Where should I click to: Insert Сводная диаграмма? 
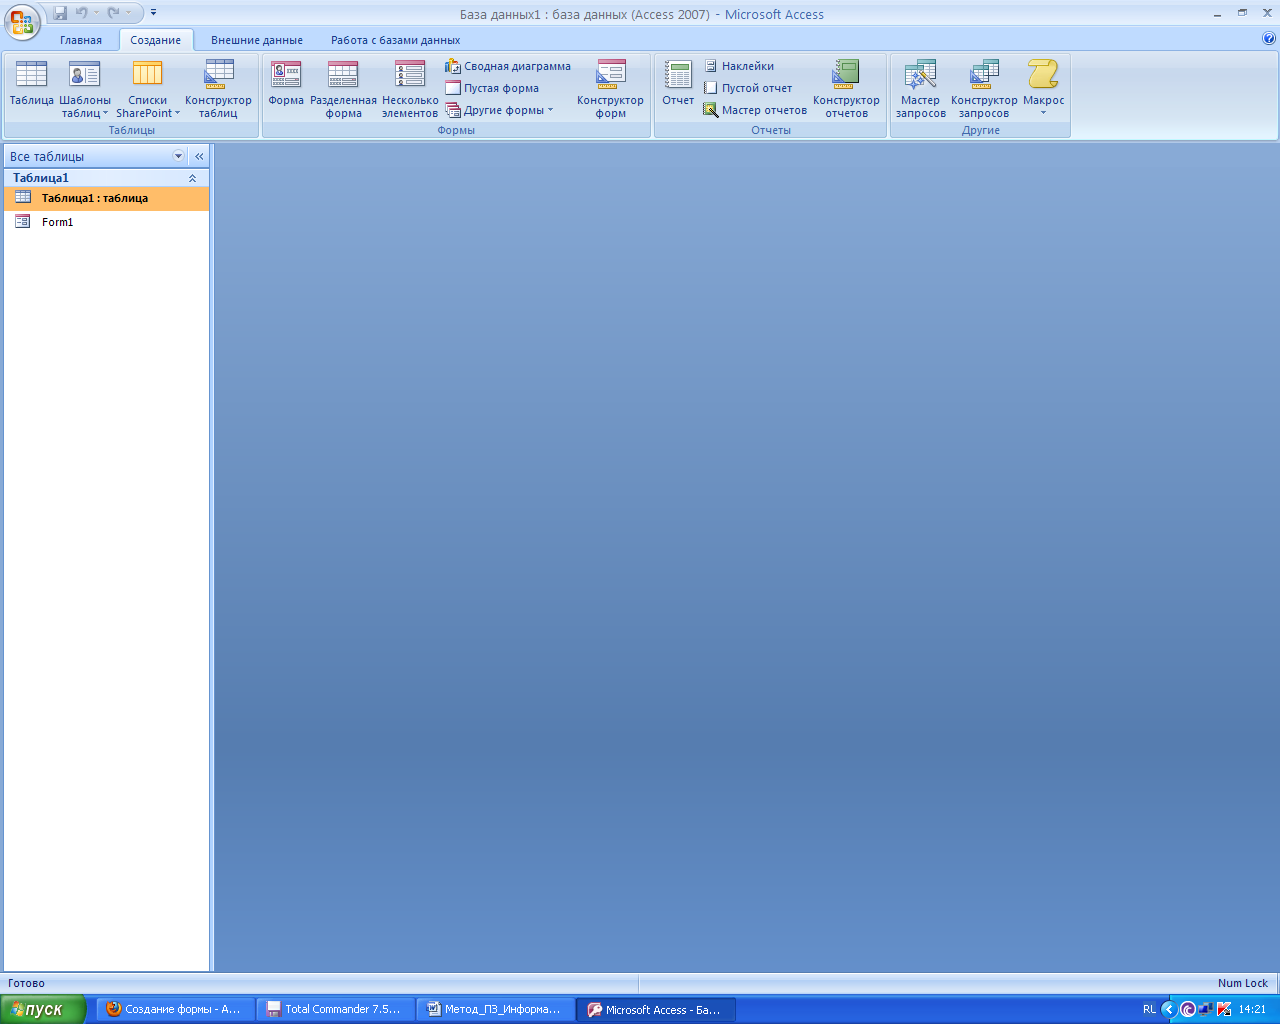click(508, 66)
